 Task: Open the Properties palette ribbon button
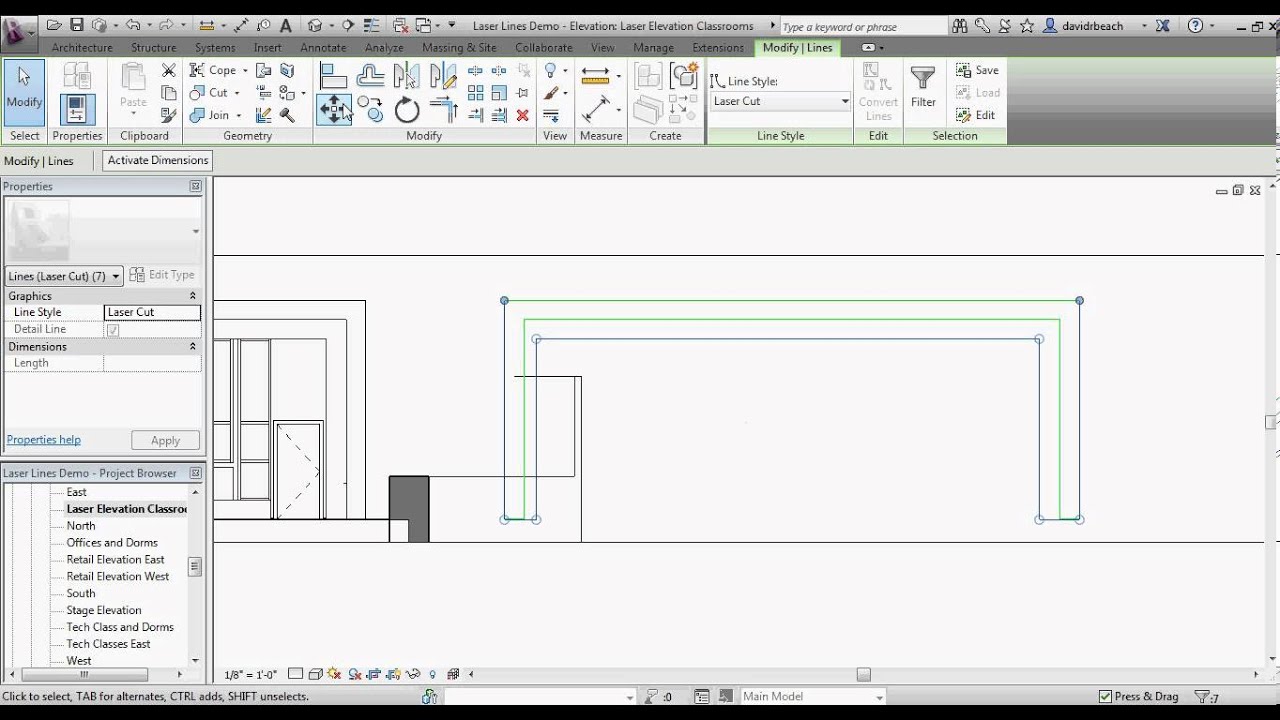(77, 109)
